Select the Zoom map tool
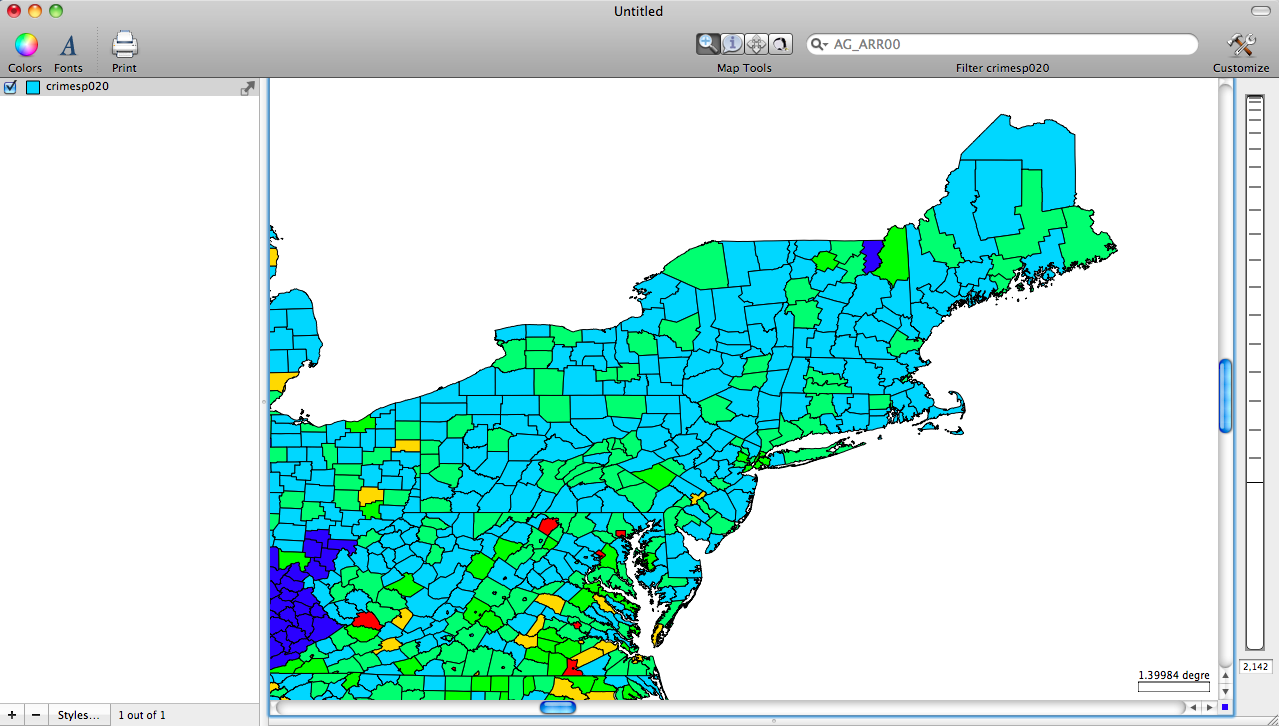Viewport: 1279px width, 726px height. click(708, 43)
